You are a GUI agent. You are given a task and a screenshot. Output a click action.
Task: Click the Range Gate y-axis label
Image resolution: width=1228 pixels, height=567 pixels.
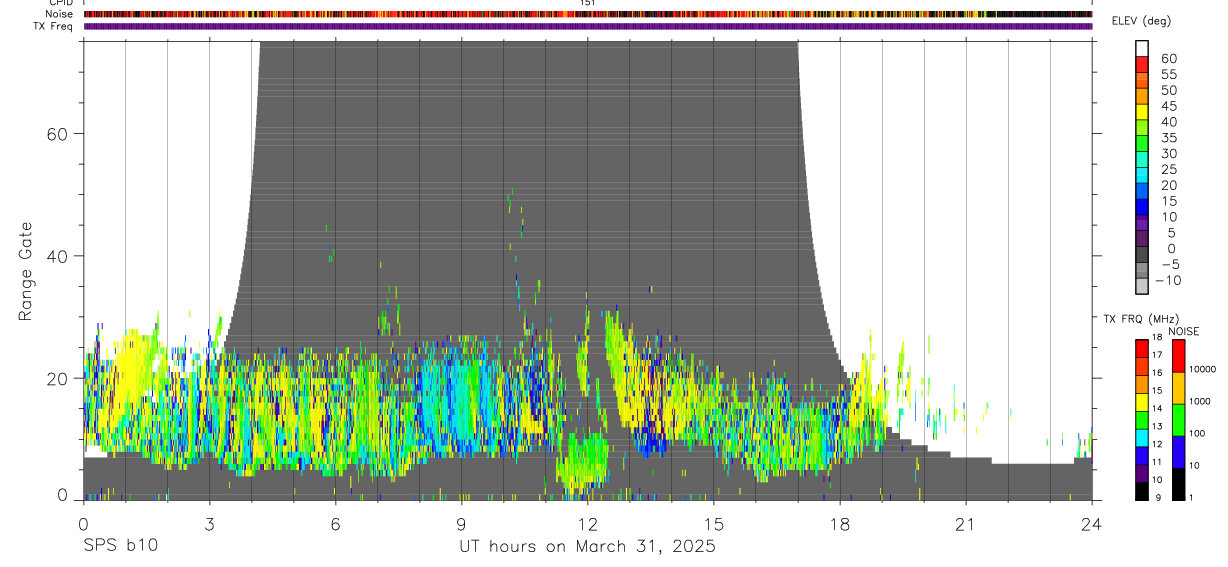pos(25,270)
